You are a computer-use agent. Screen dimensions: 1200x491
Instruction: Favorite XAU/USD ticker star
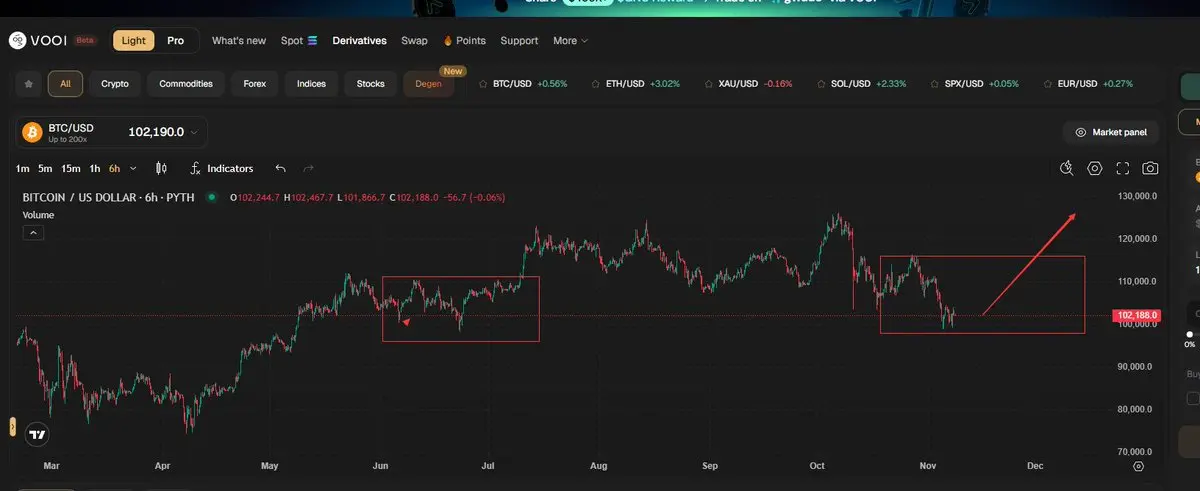pyautogui.click(x=709, y=84)
